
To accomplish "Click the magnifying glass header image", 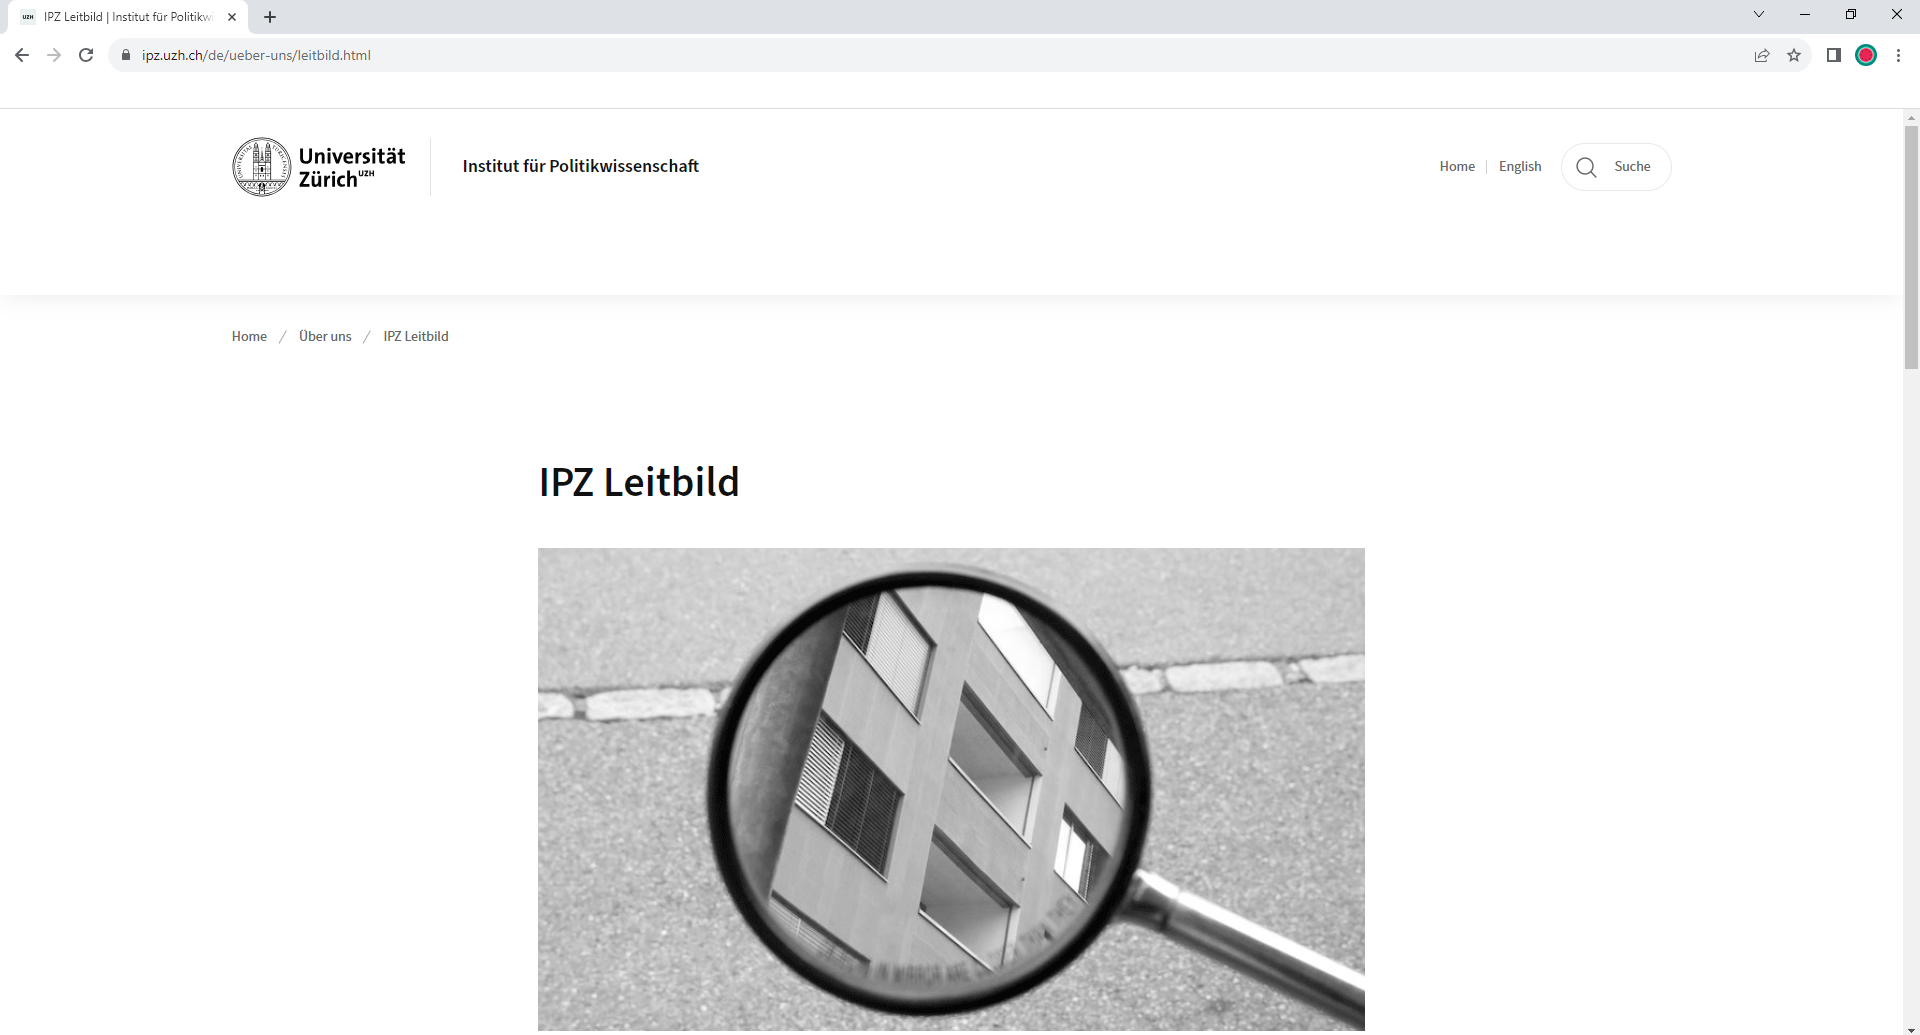I will click(951, 789).
